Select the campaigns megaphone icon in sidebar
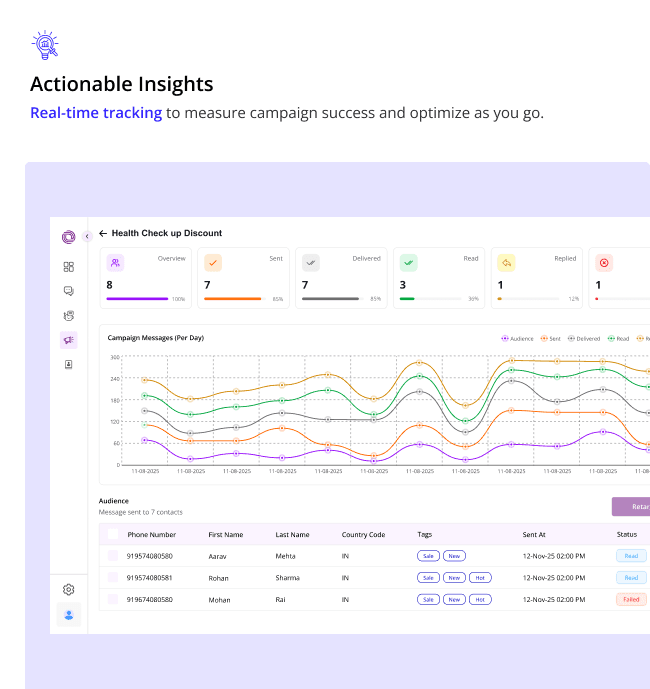Image resolution: width=650 pixels, height=689 pixels. [69, 340]
